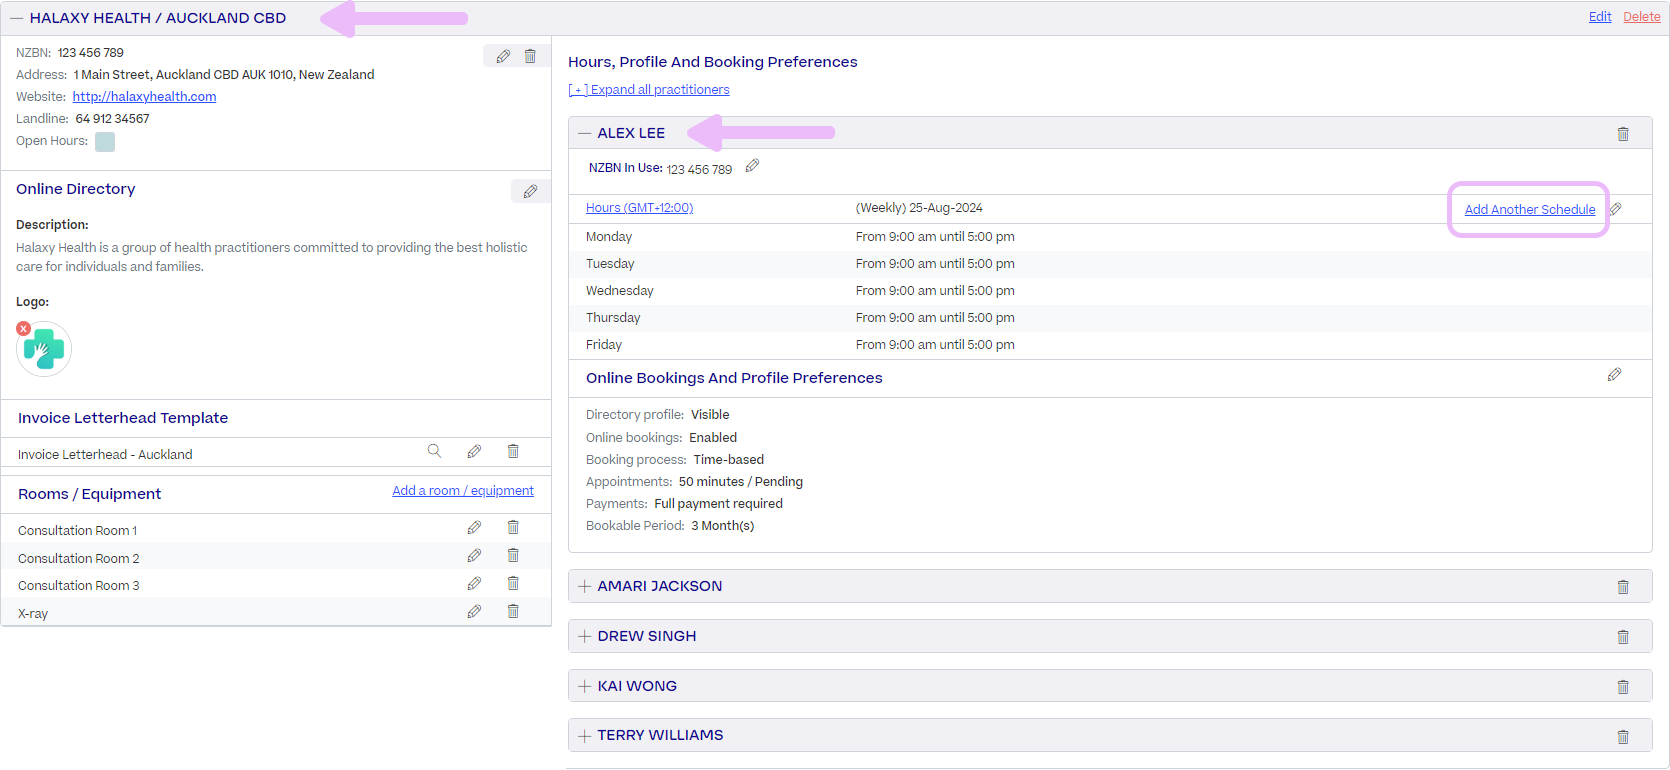Delete Consultation Room 1
Viewport: 1670px width, 770px height.
tap(513, 527)
